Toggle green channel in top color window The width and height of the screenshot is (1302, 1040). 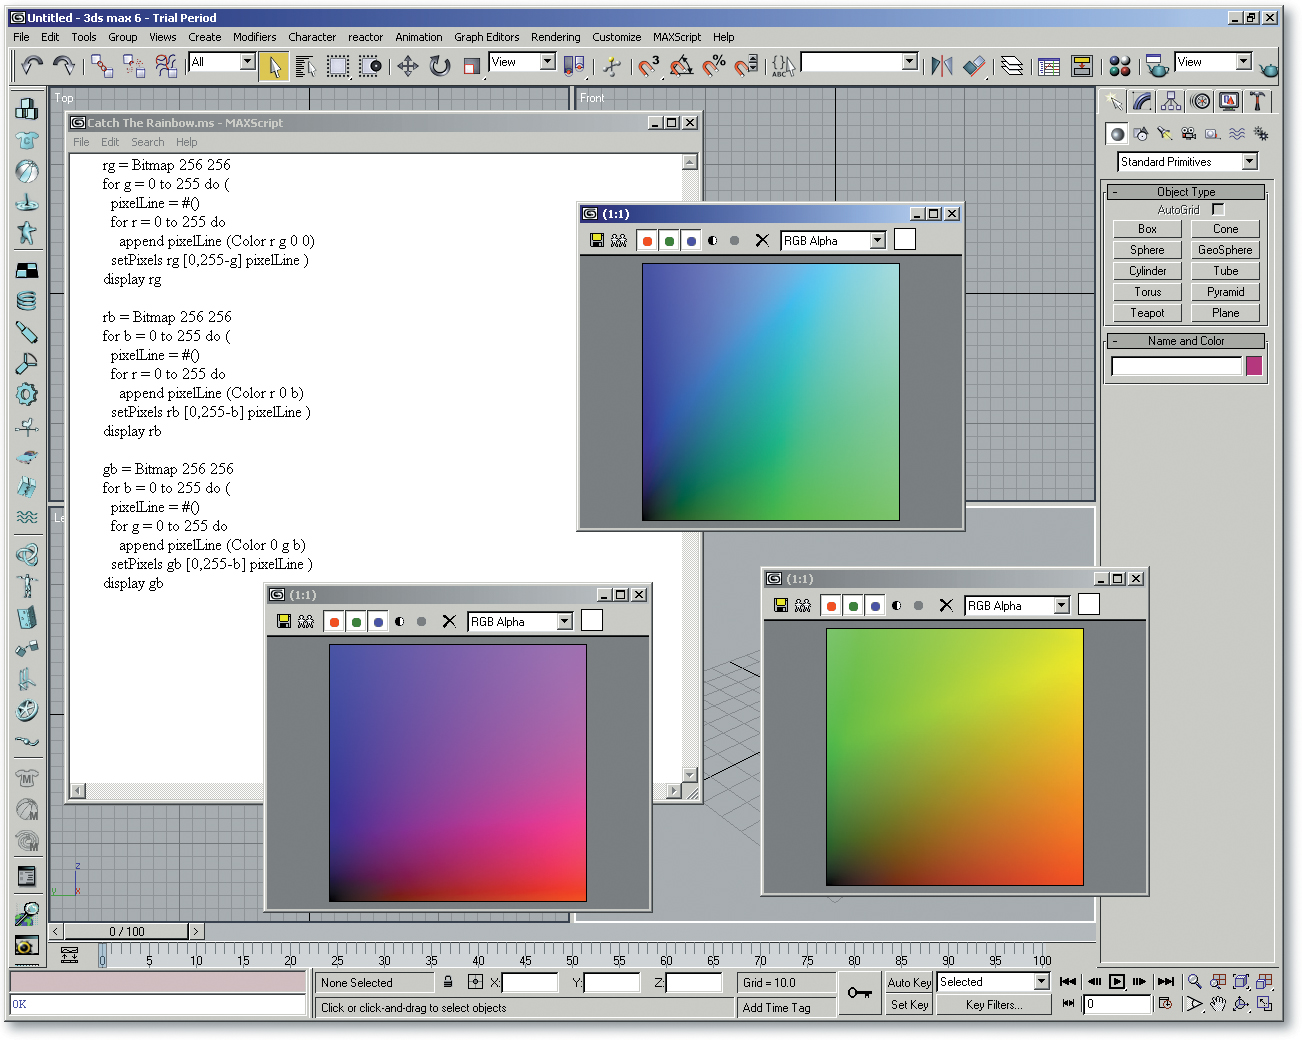click(x=669, y=240)
